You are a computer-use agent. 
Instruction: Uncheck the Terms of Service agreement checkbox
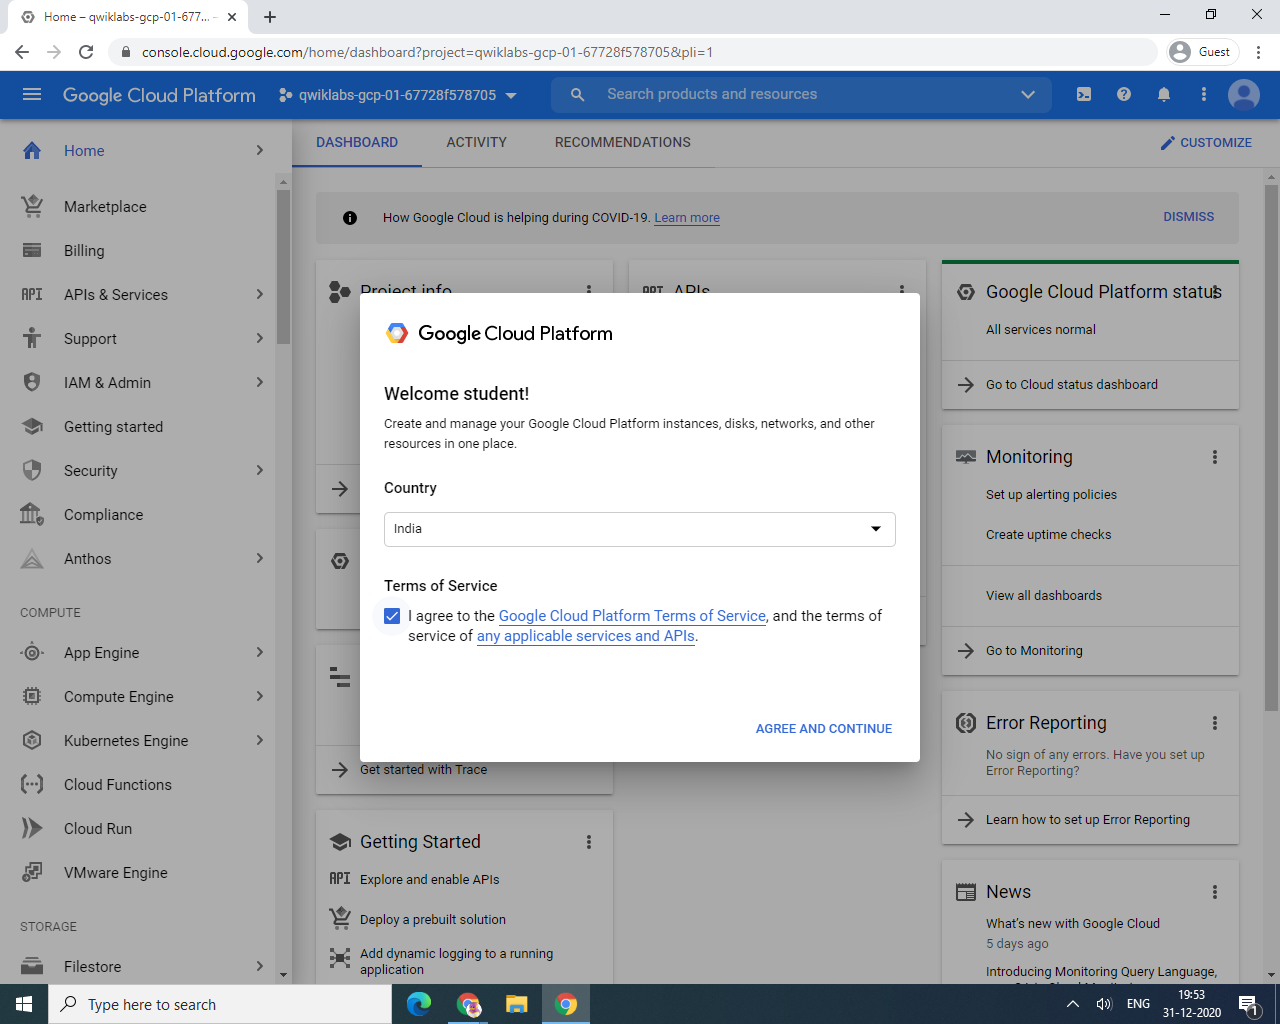[392, 616]
